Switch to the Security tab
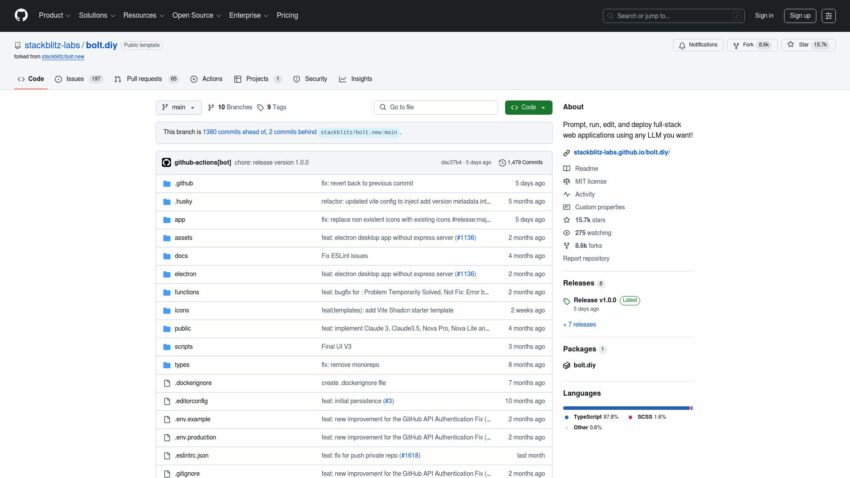850x478 pixels. [310, 79]
